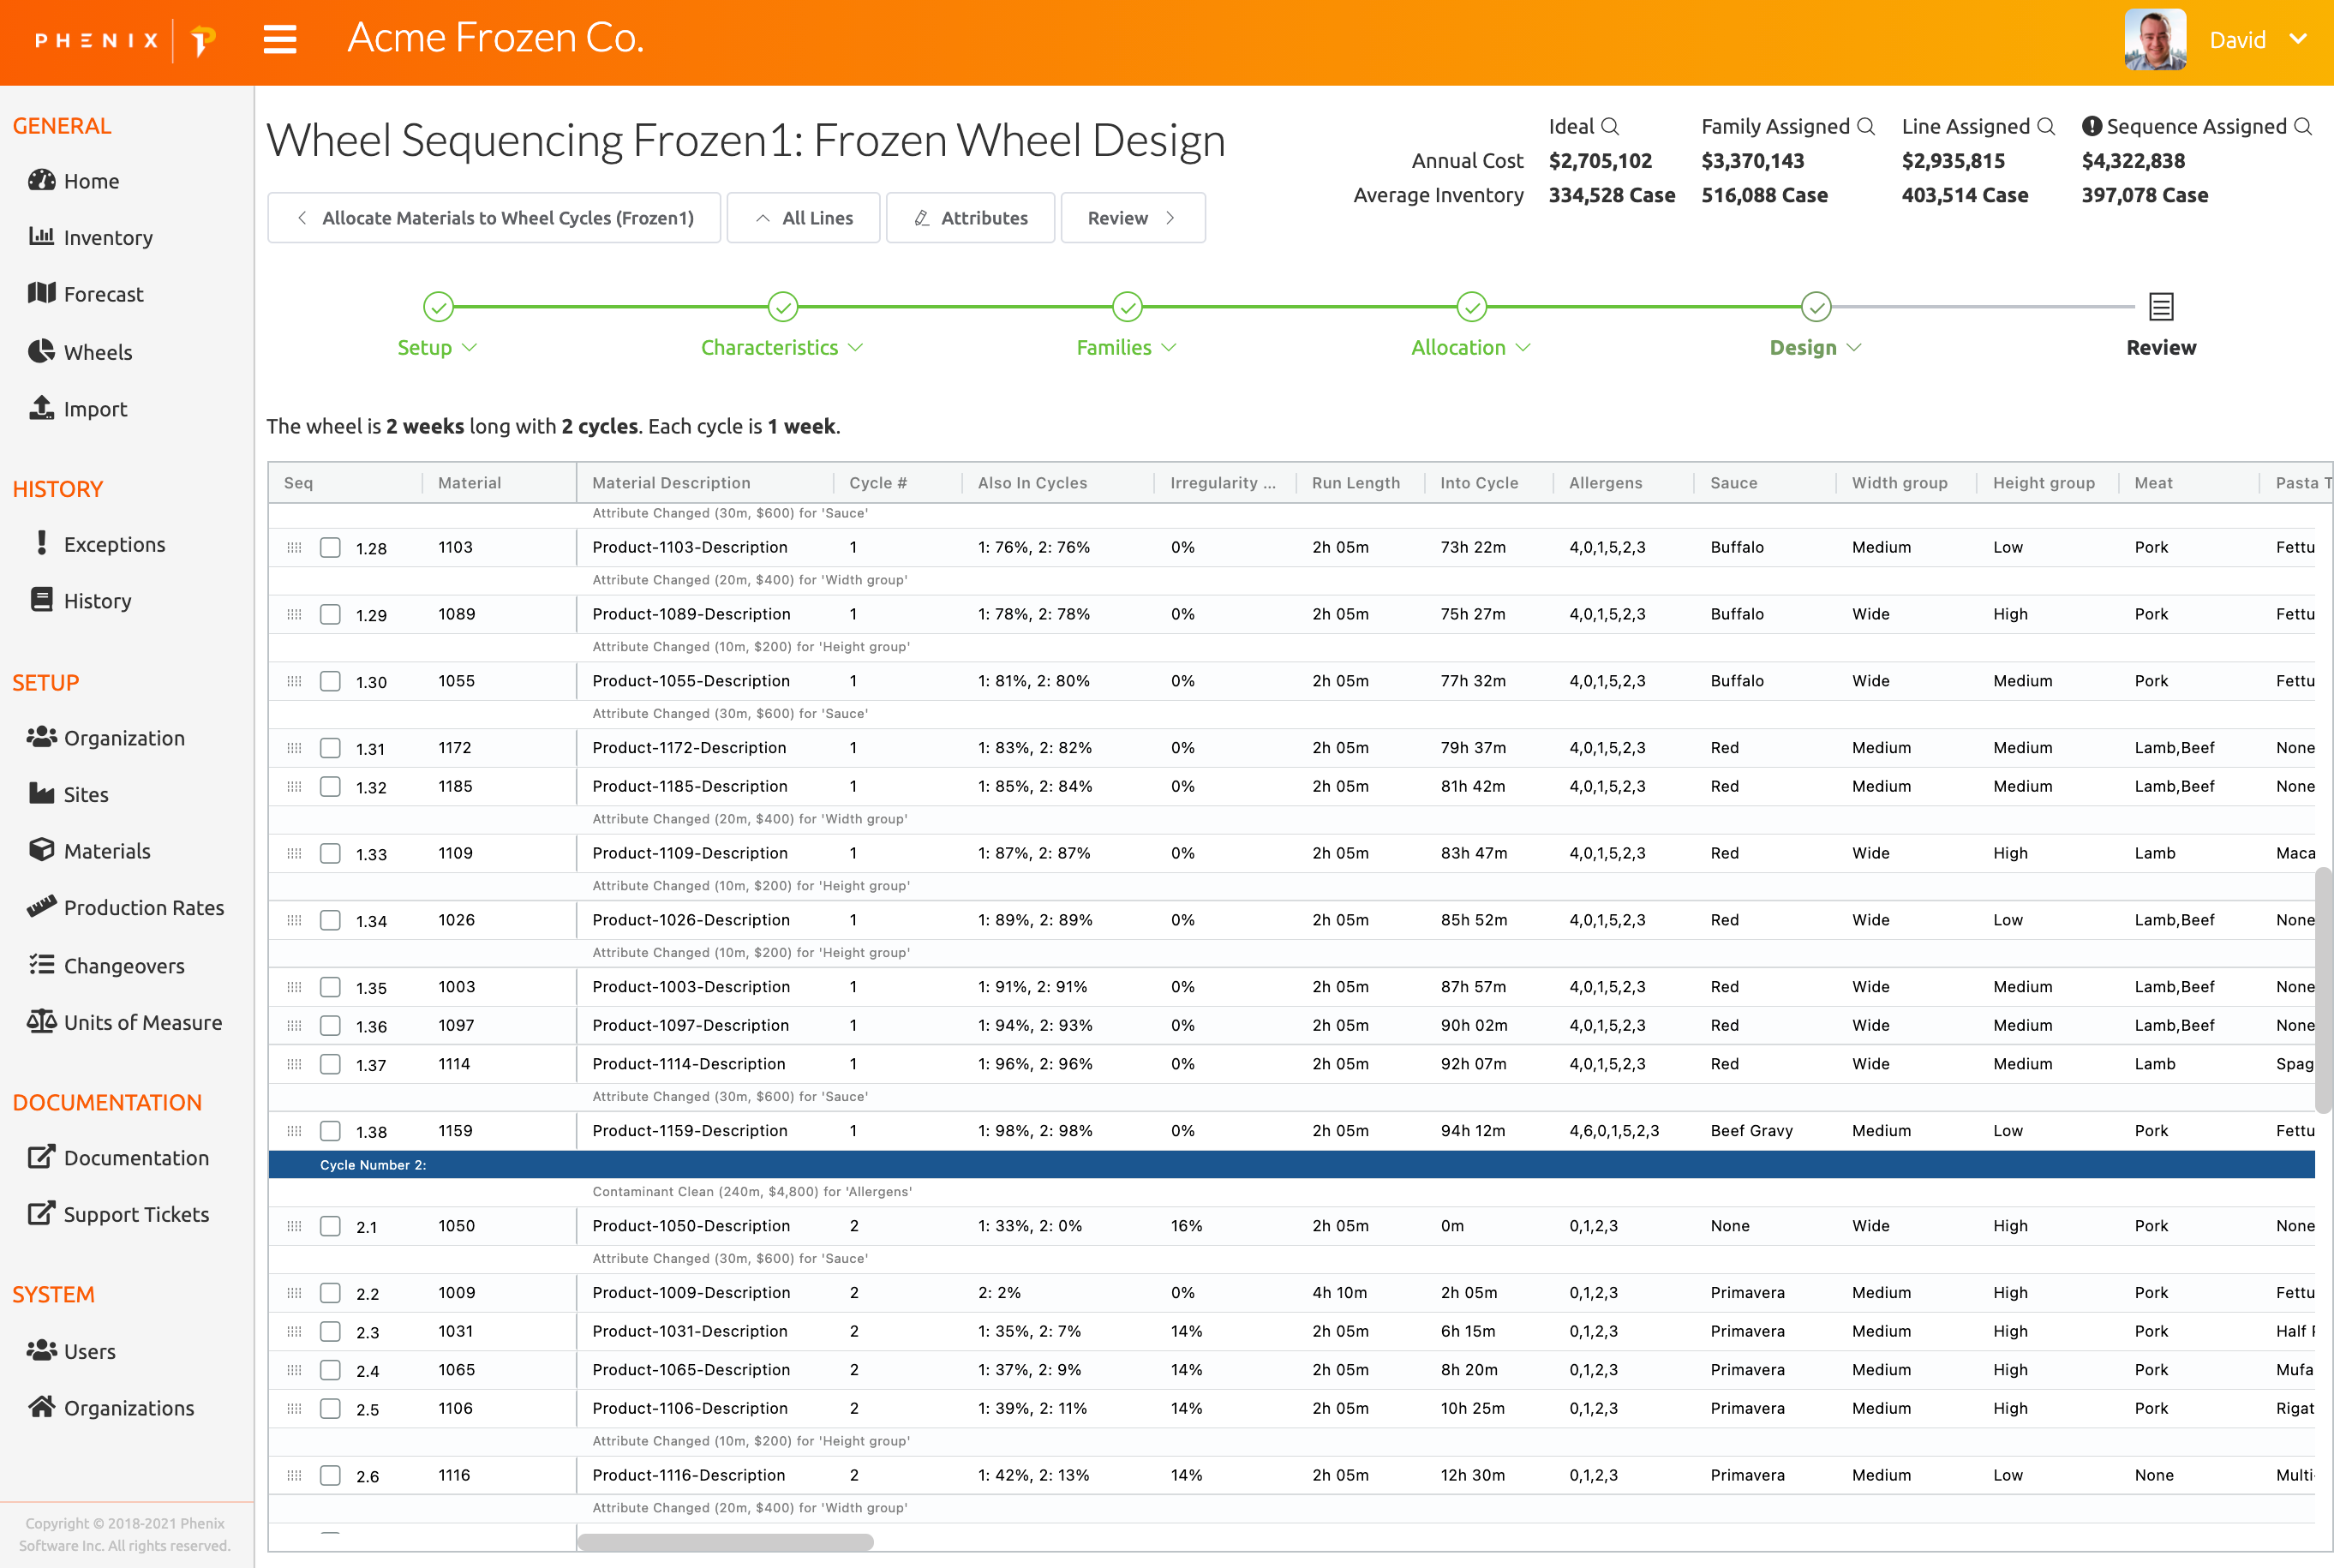Click the magnifier icon next to Ideal
Viewport: 2334px width, 1568px height.
point(1610,127)
